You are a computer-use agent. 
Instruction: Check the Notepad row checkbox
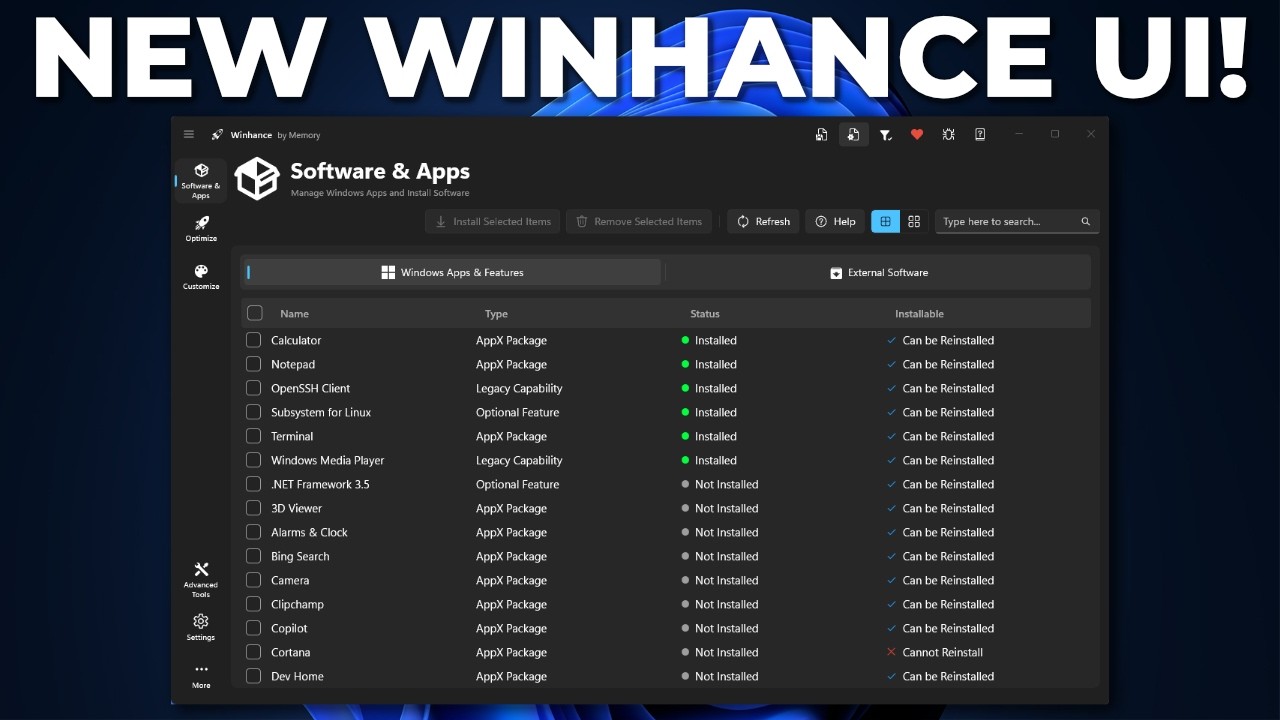tap(253, 364)
